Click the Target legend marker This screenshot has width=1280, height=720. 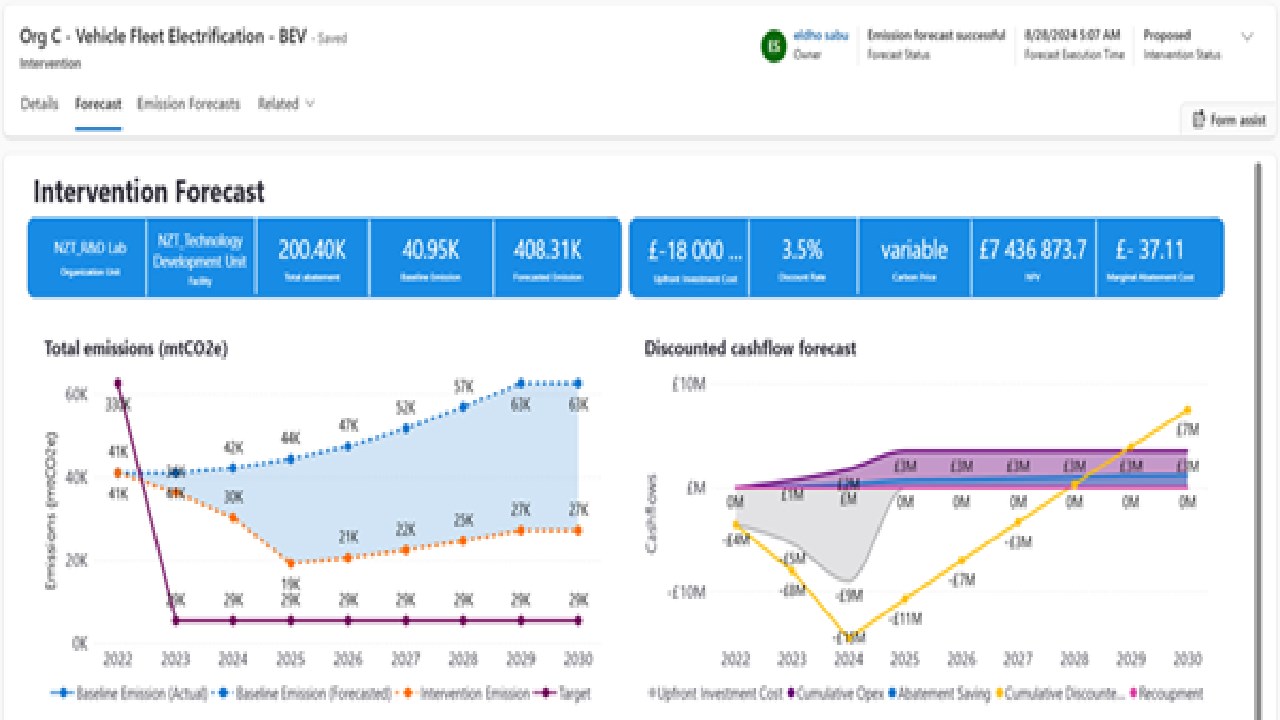(x=546, y=693)
